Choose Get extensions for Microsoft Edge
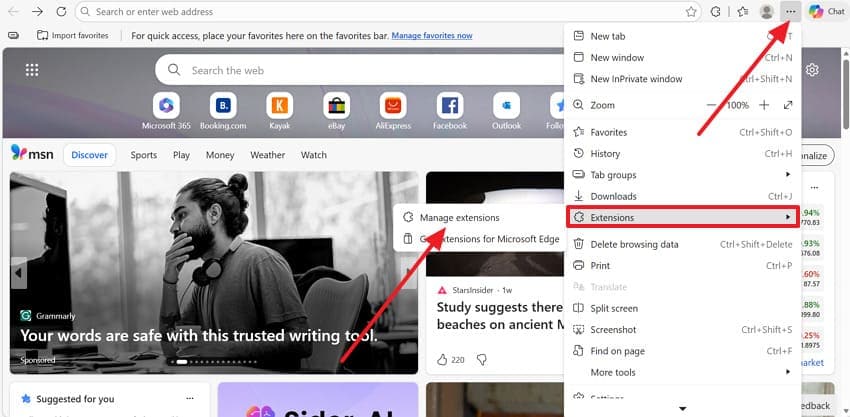Screen dimensions: 850x417 480,239
